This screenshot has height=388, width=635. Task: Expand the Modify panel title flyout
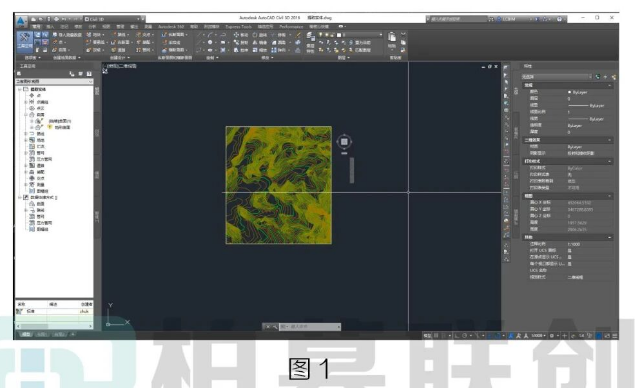pyautogui.click(x=266, y=58)
